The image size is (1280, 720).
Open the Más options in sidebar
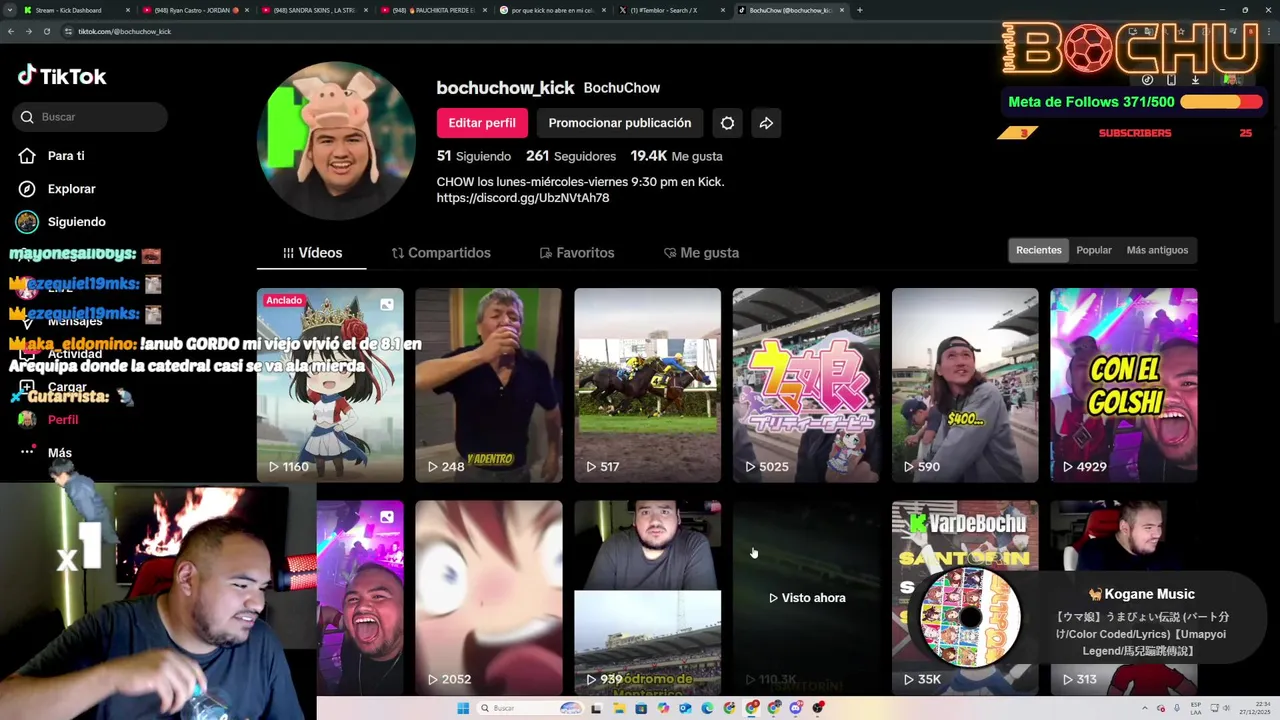pos(59,453)
